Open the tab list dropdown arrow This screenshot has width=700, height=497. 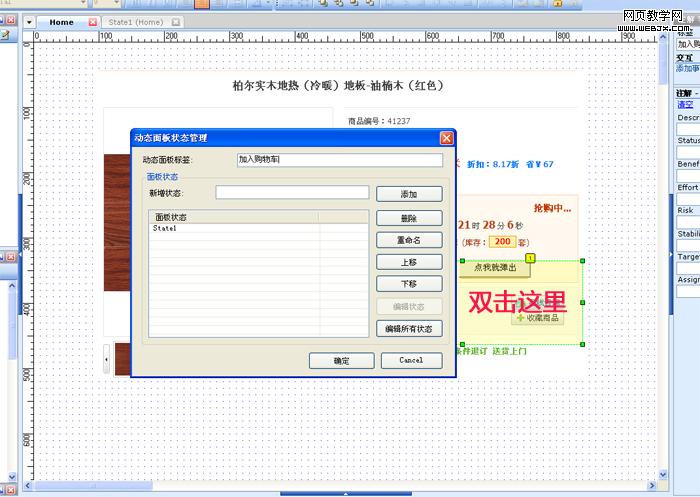point(30,22)
